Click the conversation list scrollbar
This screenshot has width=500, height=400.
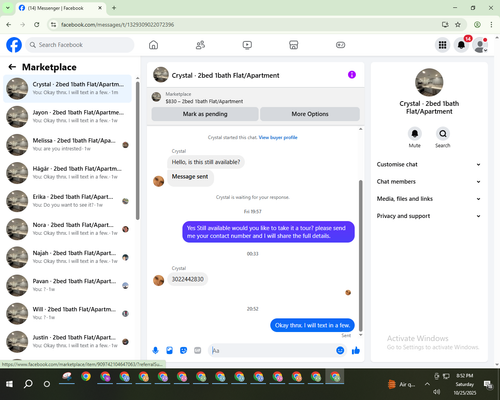click(x=137, y=151)
